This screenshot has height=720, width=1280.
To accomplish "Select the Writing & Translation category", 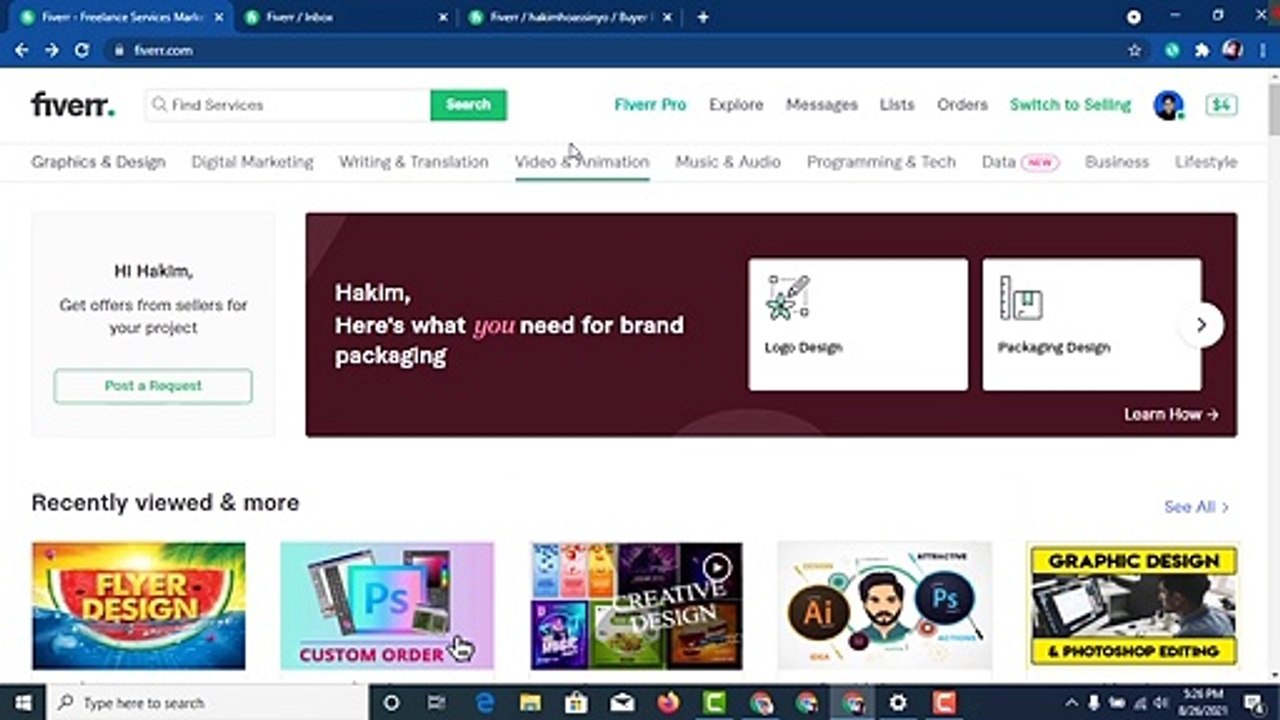I will [414, 162].
